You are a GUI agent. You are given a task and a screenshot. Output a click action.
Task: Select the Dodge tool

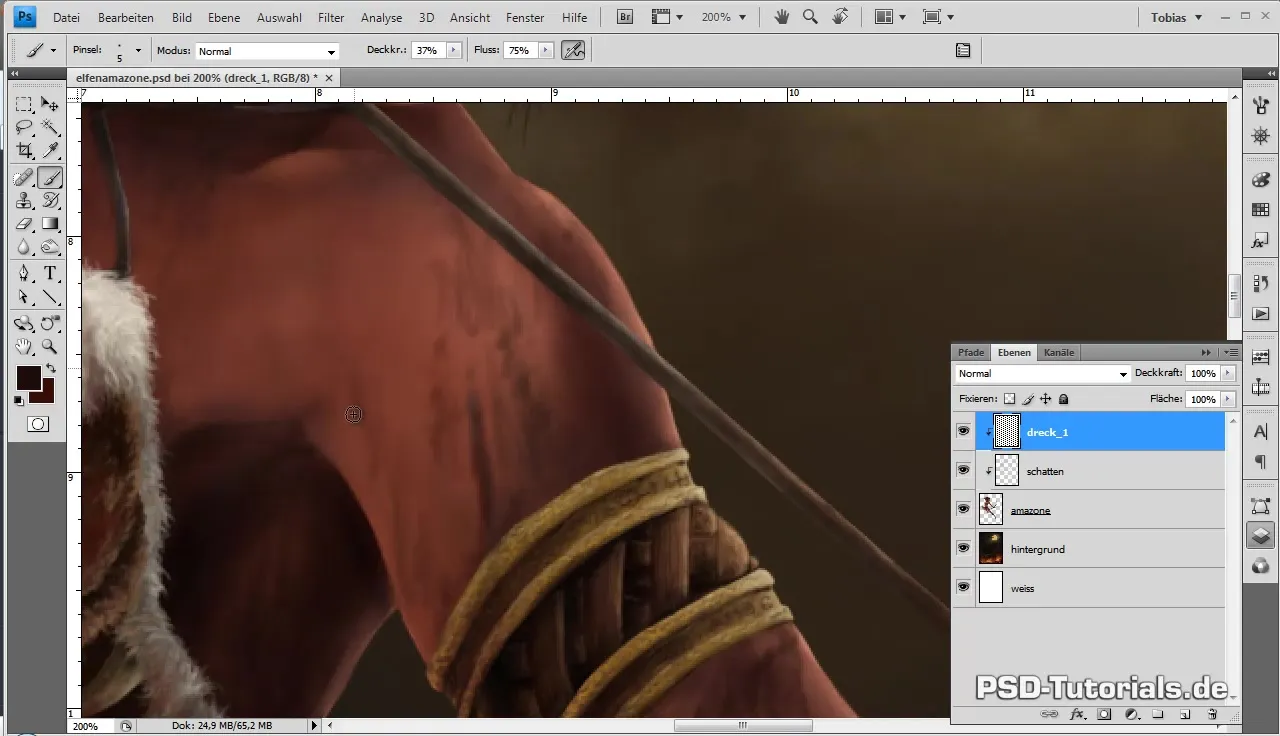click(49, 247)
